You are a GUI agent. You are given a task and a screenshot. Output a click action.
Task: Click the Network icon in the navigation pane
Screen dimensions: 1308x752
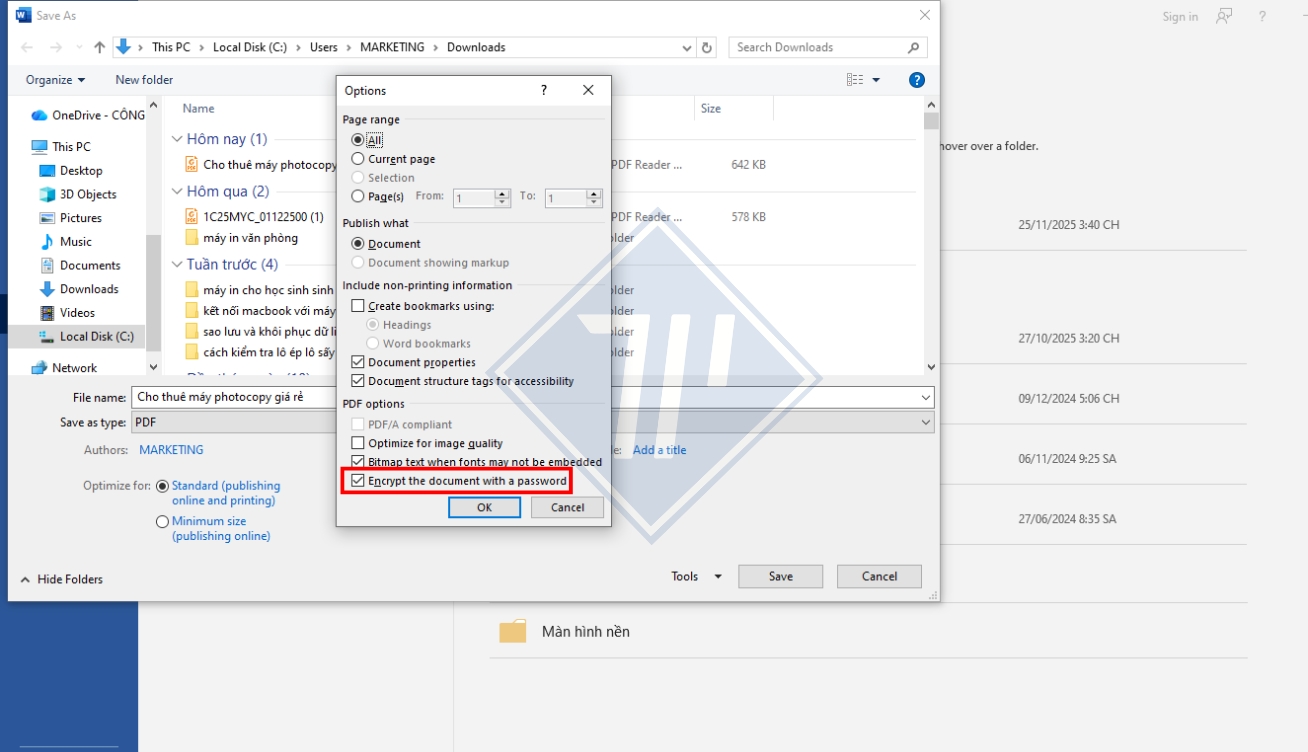coord(40,368)
